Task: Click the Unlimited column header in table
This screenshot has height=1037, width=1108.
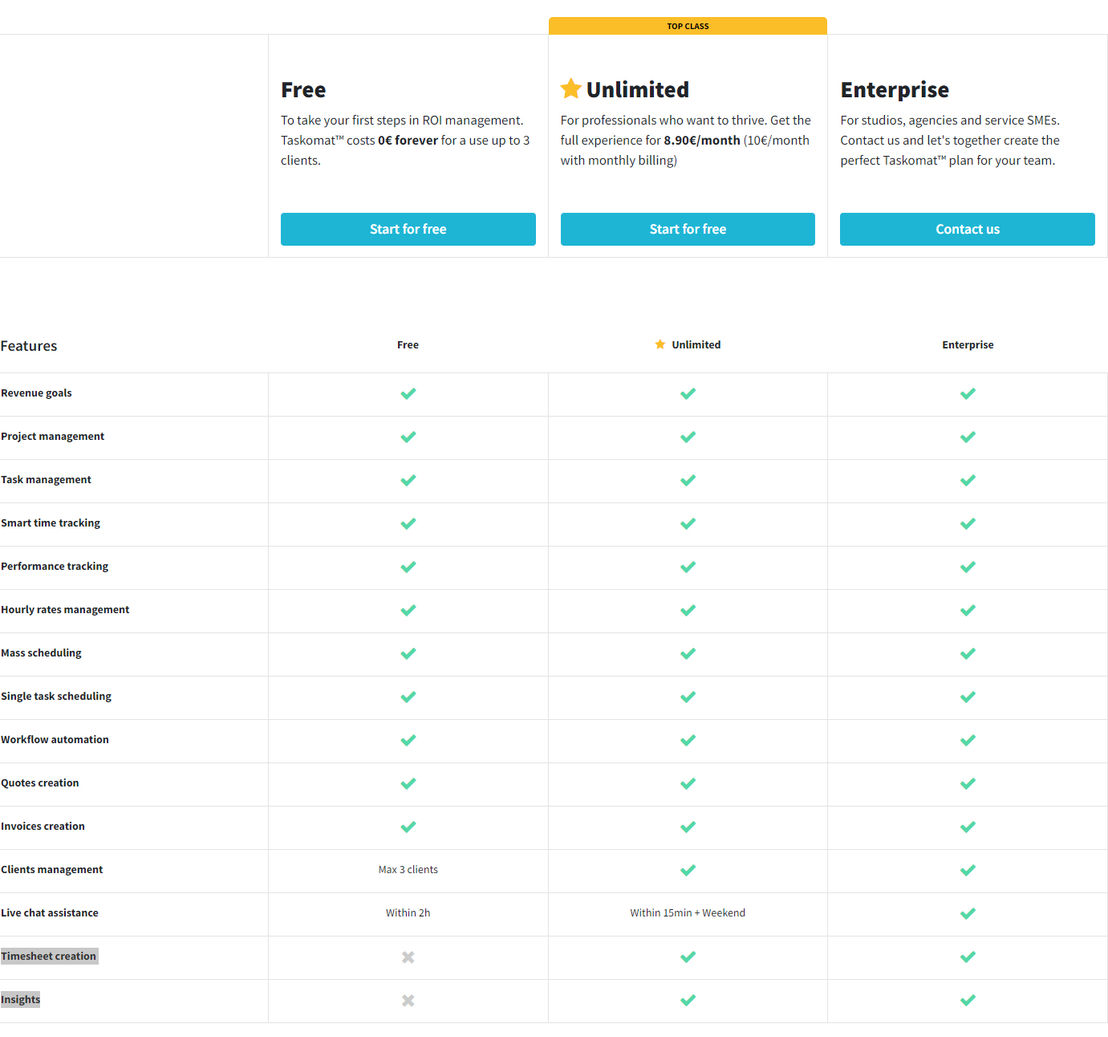Action: click(696, 345)
